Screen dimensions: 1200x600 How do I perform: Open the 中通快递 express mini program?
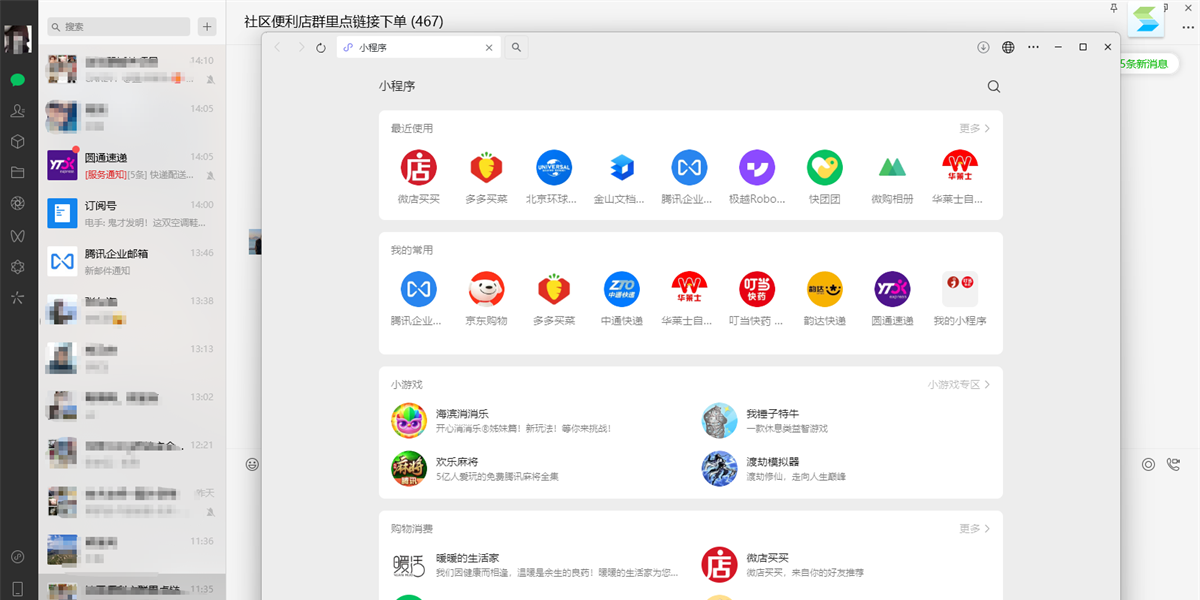[x=622, y=287]
